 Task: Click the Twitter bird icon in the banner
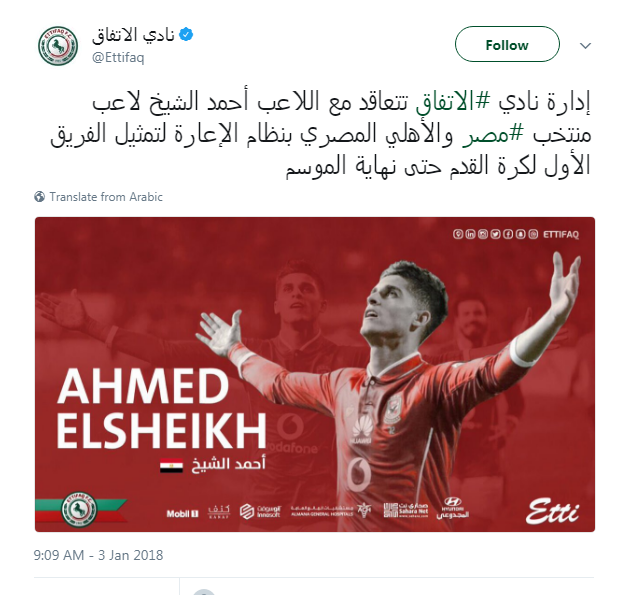tap(495, 234)
